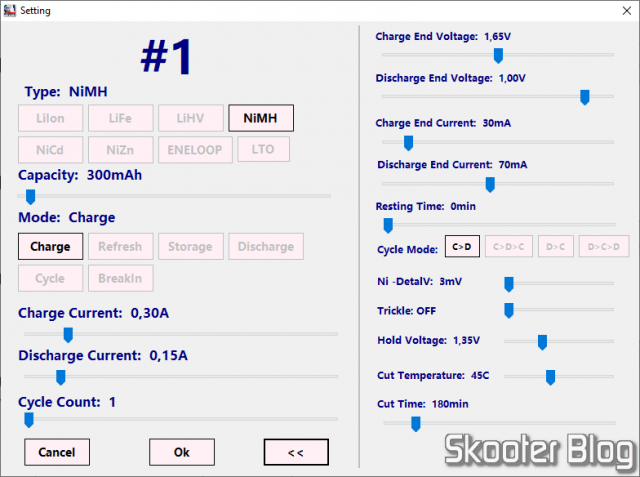The height and width of the screenshot is (477, 640).
Task: Click the 'Trickle: OFF' label
Action: (x=407, y=311)
